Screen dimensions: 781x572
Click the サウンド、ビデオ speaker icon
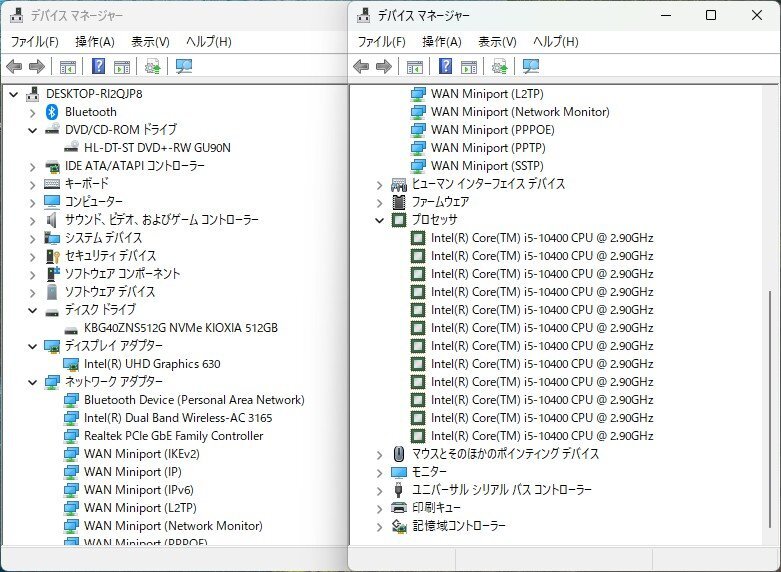point(52,220)
